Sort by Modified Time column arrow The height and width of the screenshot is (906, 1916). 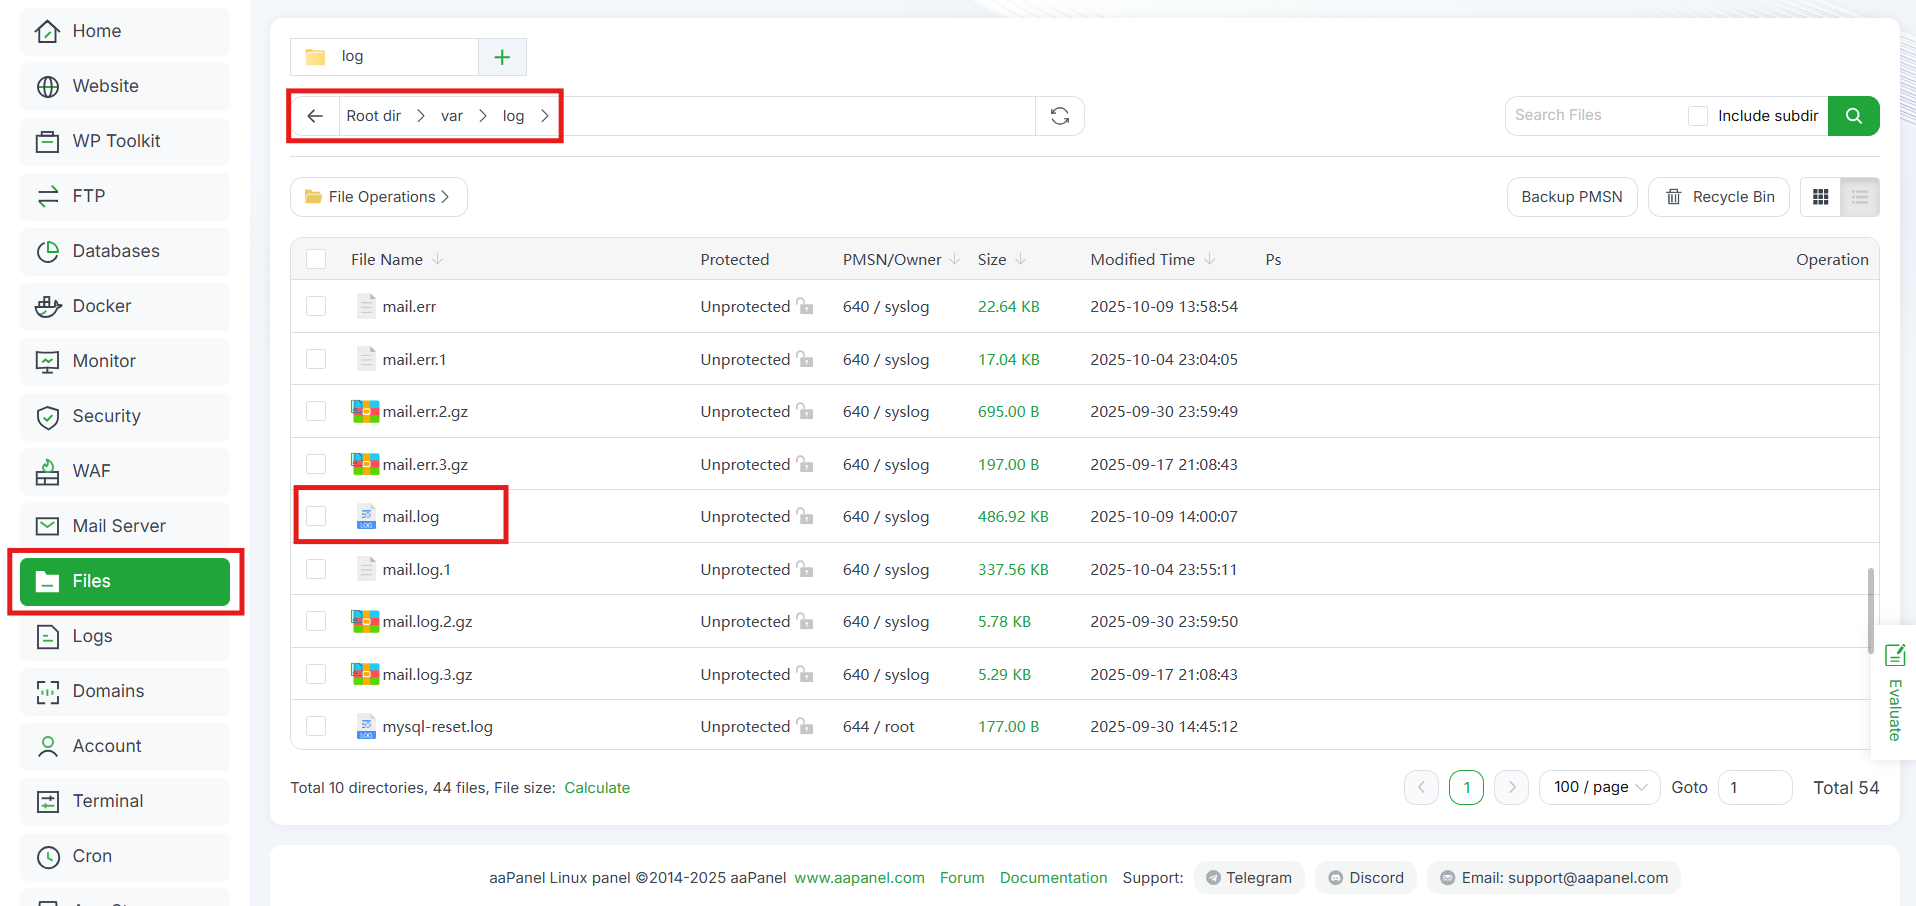pyautogui.click(x=1209, y=259)
